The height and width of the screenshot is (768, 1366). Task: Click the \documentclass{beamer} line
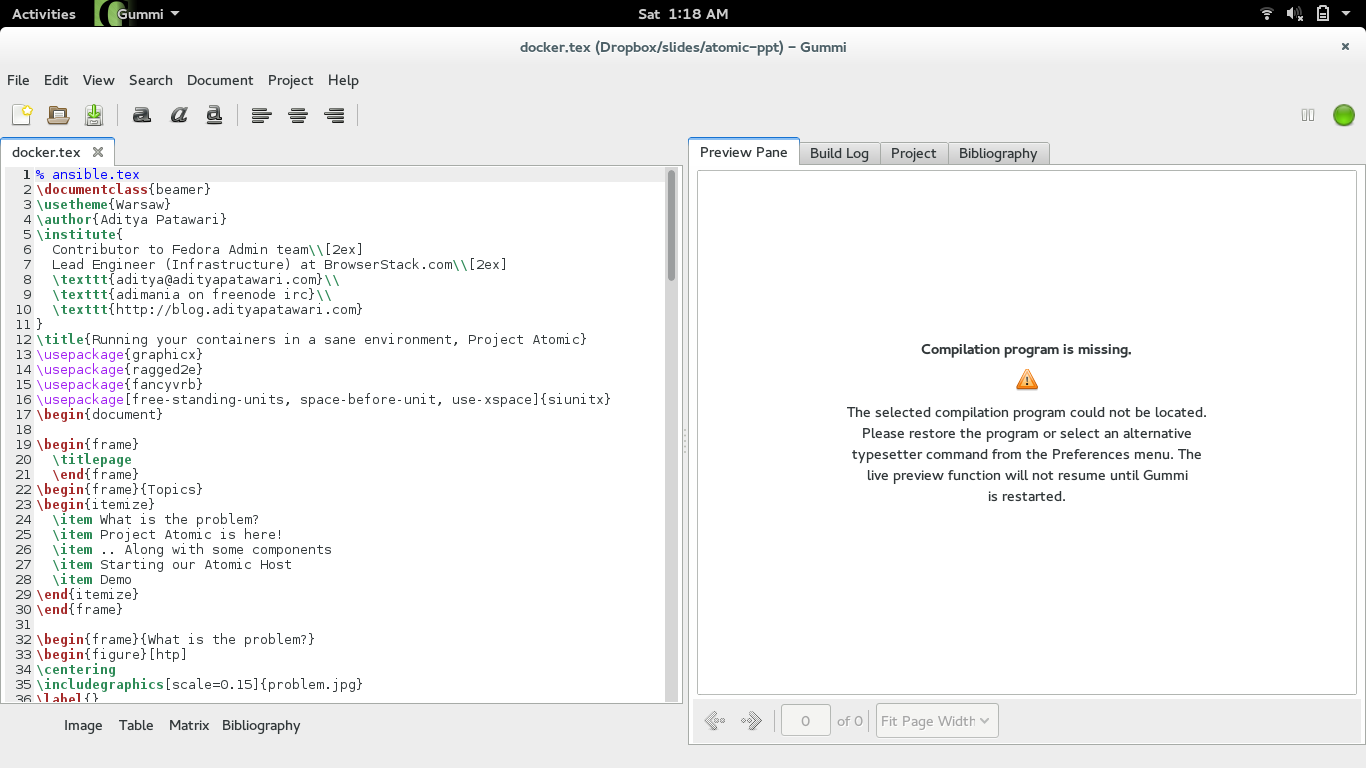click(124, 189)
